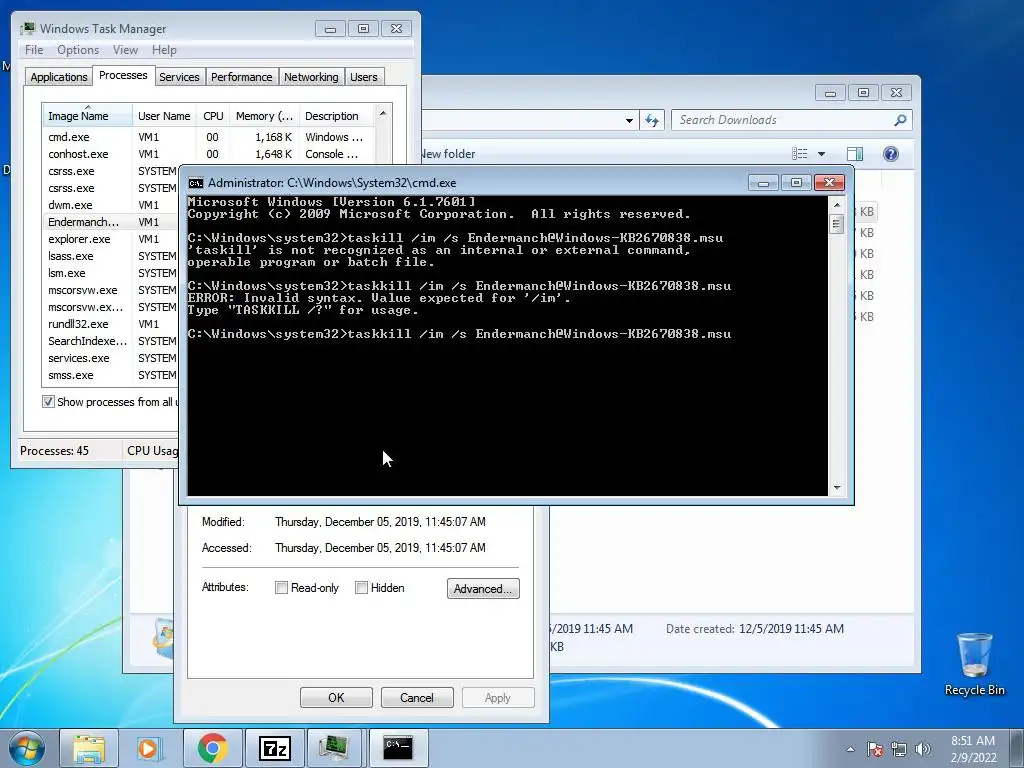This screenshot has height=768, width=1024.
Task: Select the dwm.exe process
Action: [x=111, y=205]
